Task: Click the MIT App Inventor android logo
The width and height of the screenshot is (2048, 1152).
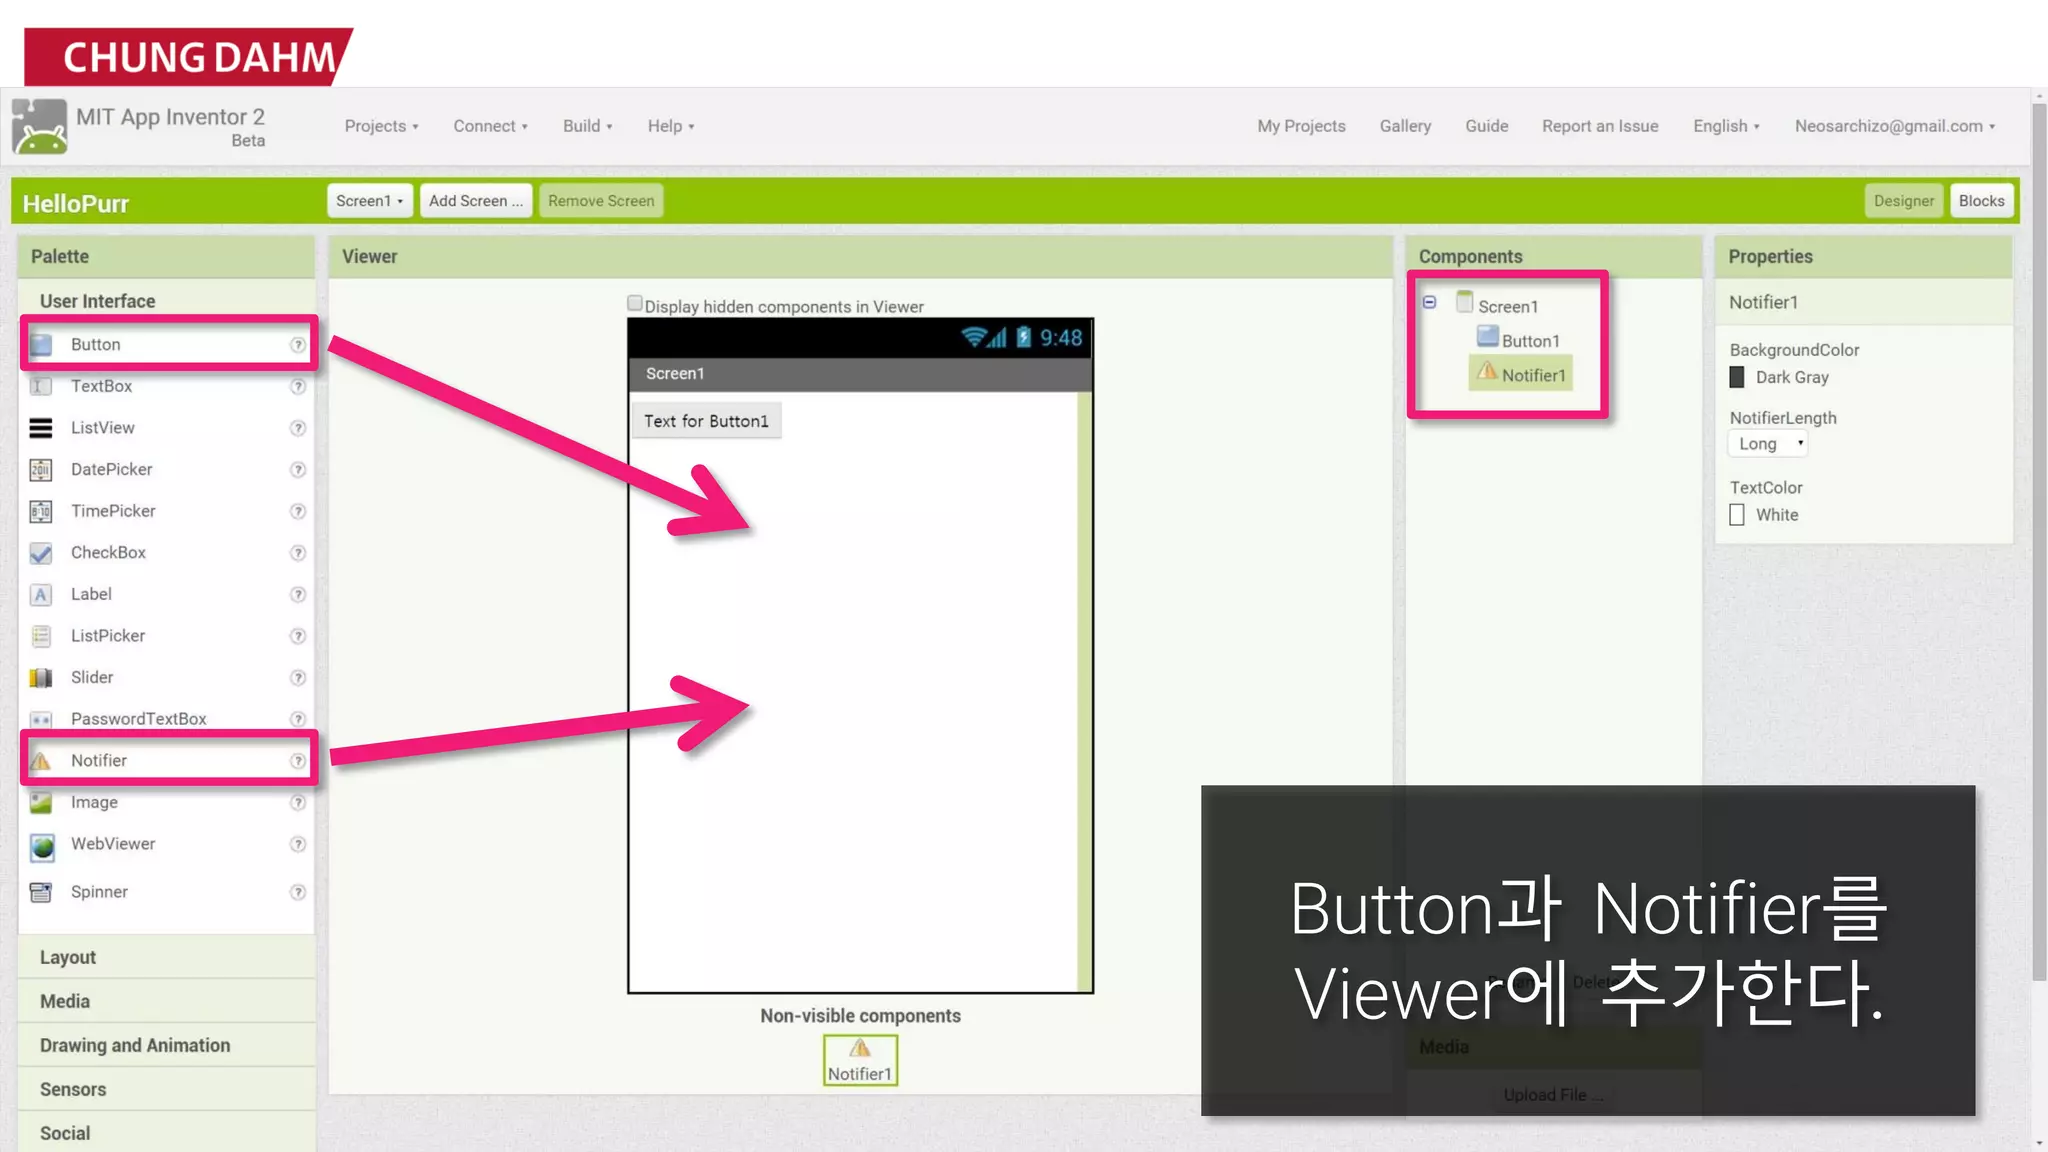Action: (40, 127)
